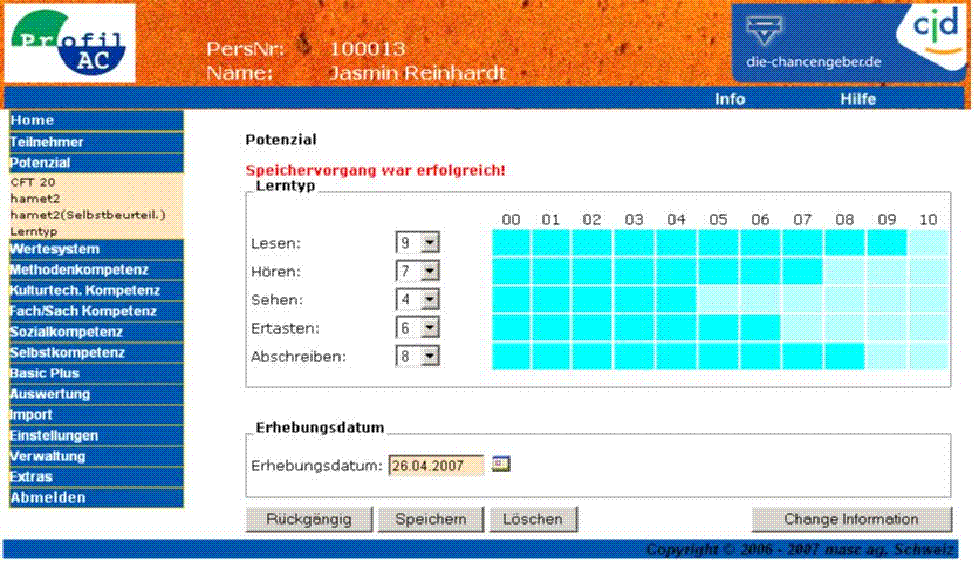Click the CJD logo
The width and height of the screenshot is (974, 566).
pos(940,28)
